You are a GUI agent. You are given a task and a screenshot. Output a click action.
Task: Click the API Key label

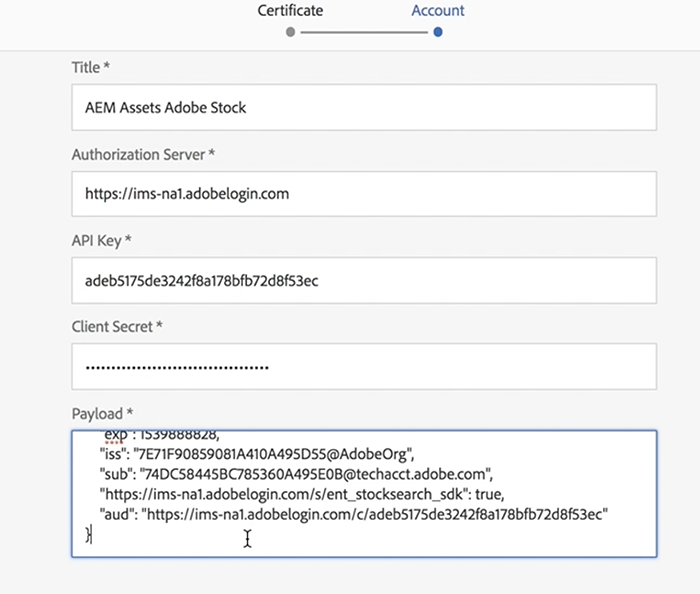pos(101,241)
